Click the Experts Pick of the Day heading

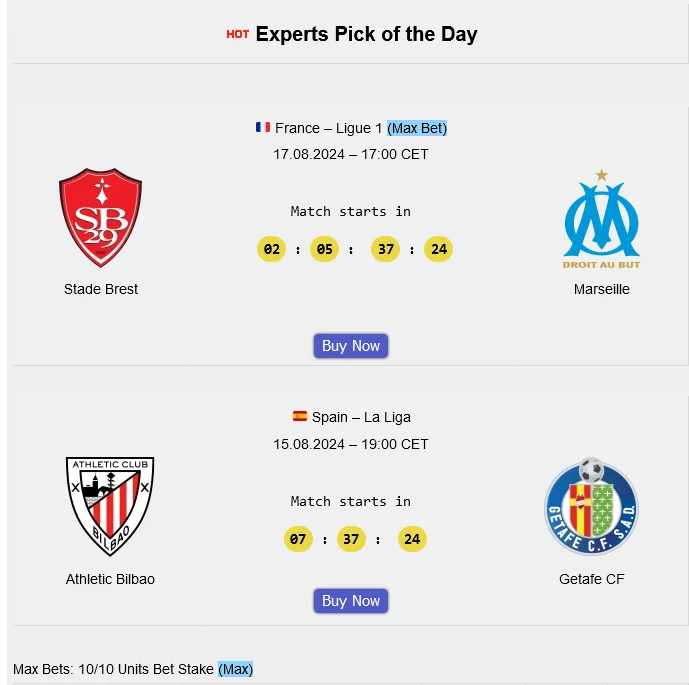366,34
